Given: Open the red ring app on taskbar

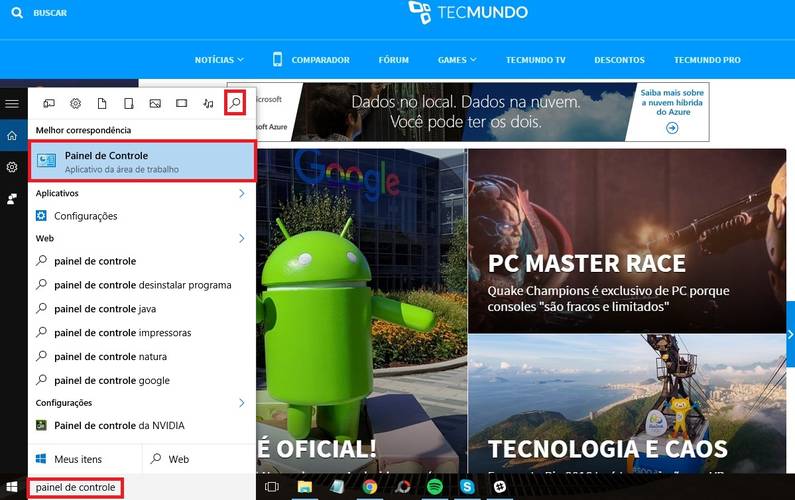Looking at the screenshot, I should click(x=402, y=487).
